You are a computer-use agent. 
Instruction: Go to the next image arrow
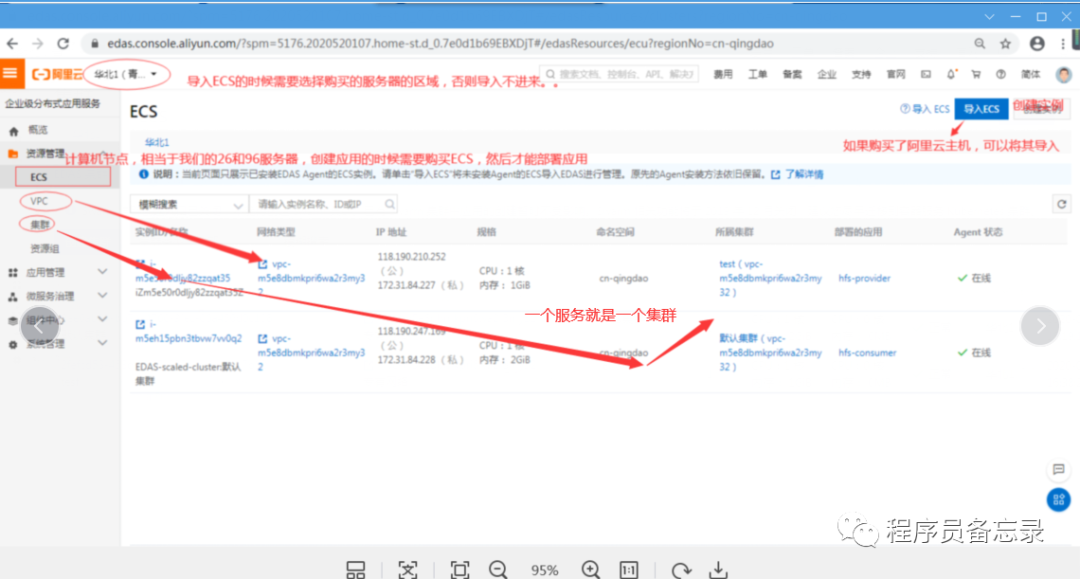(1040, 326)
